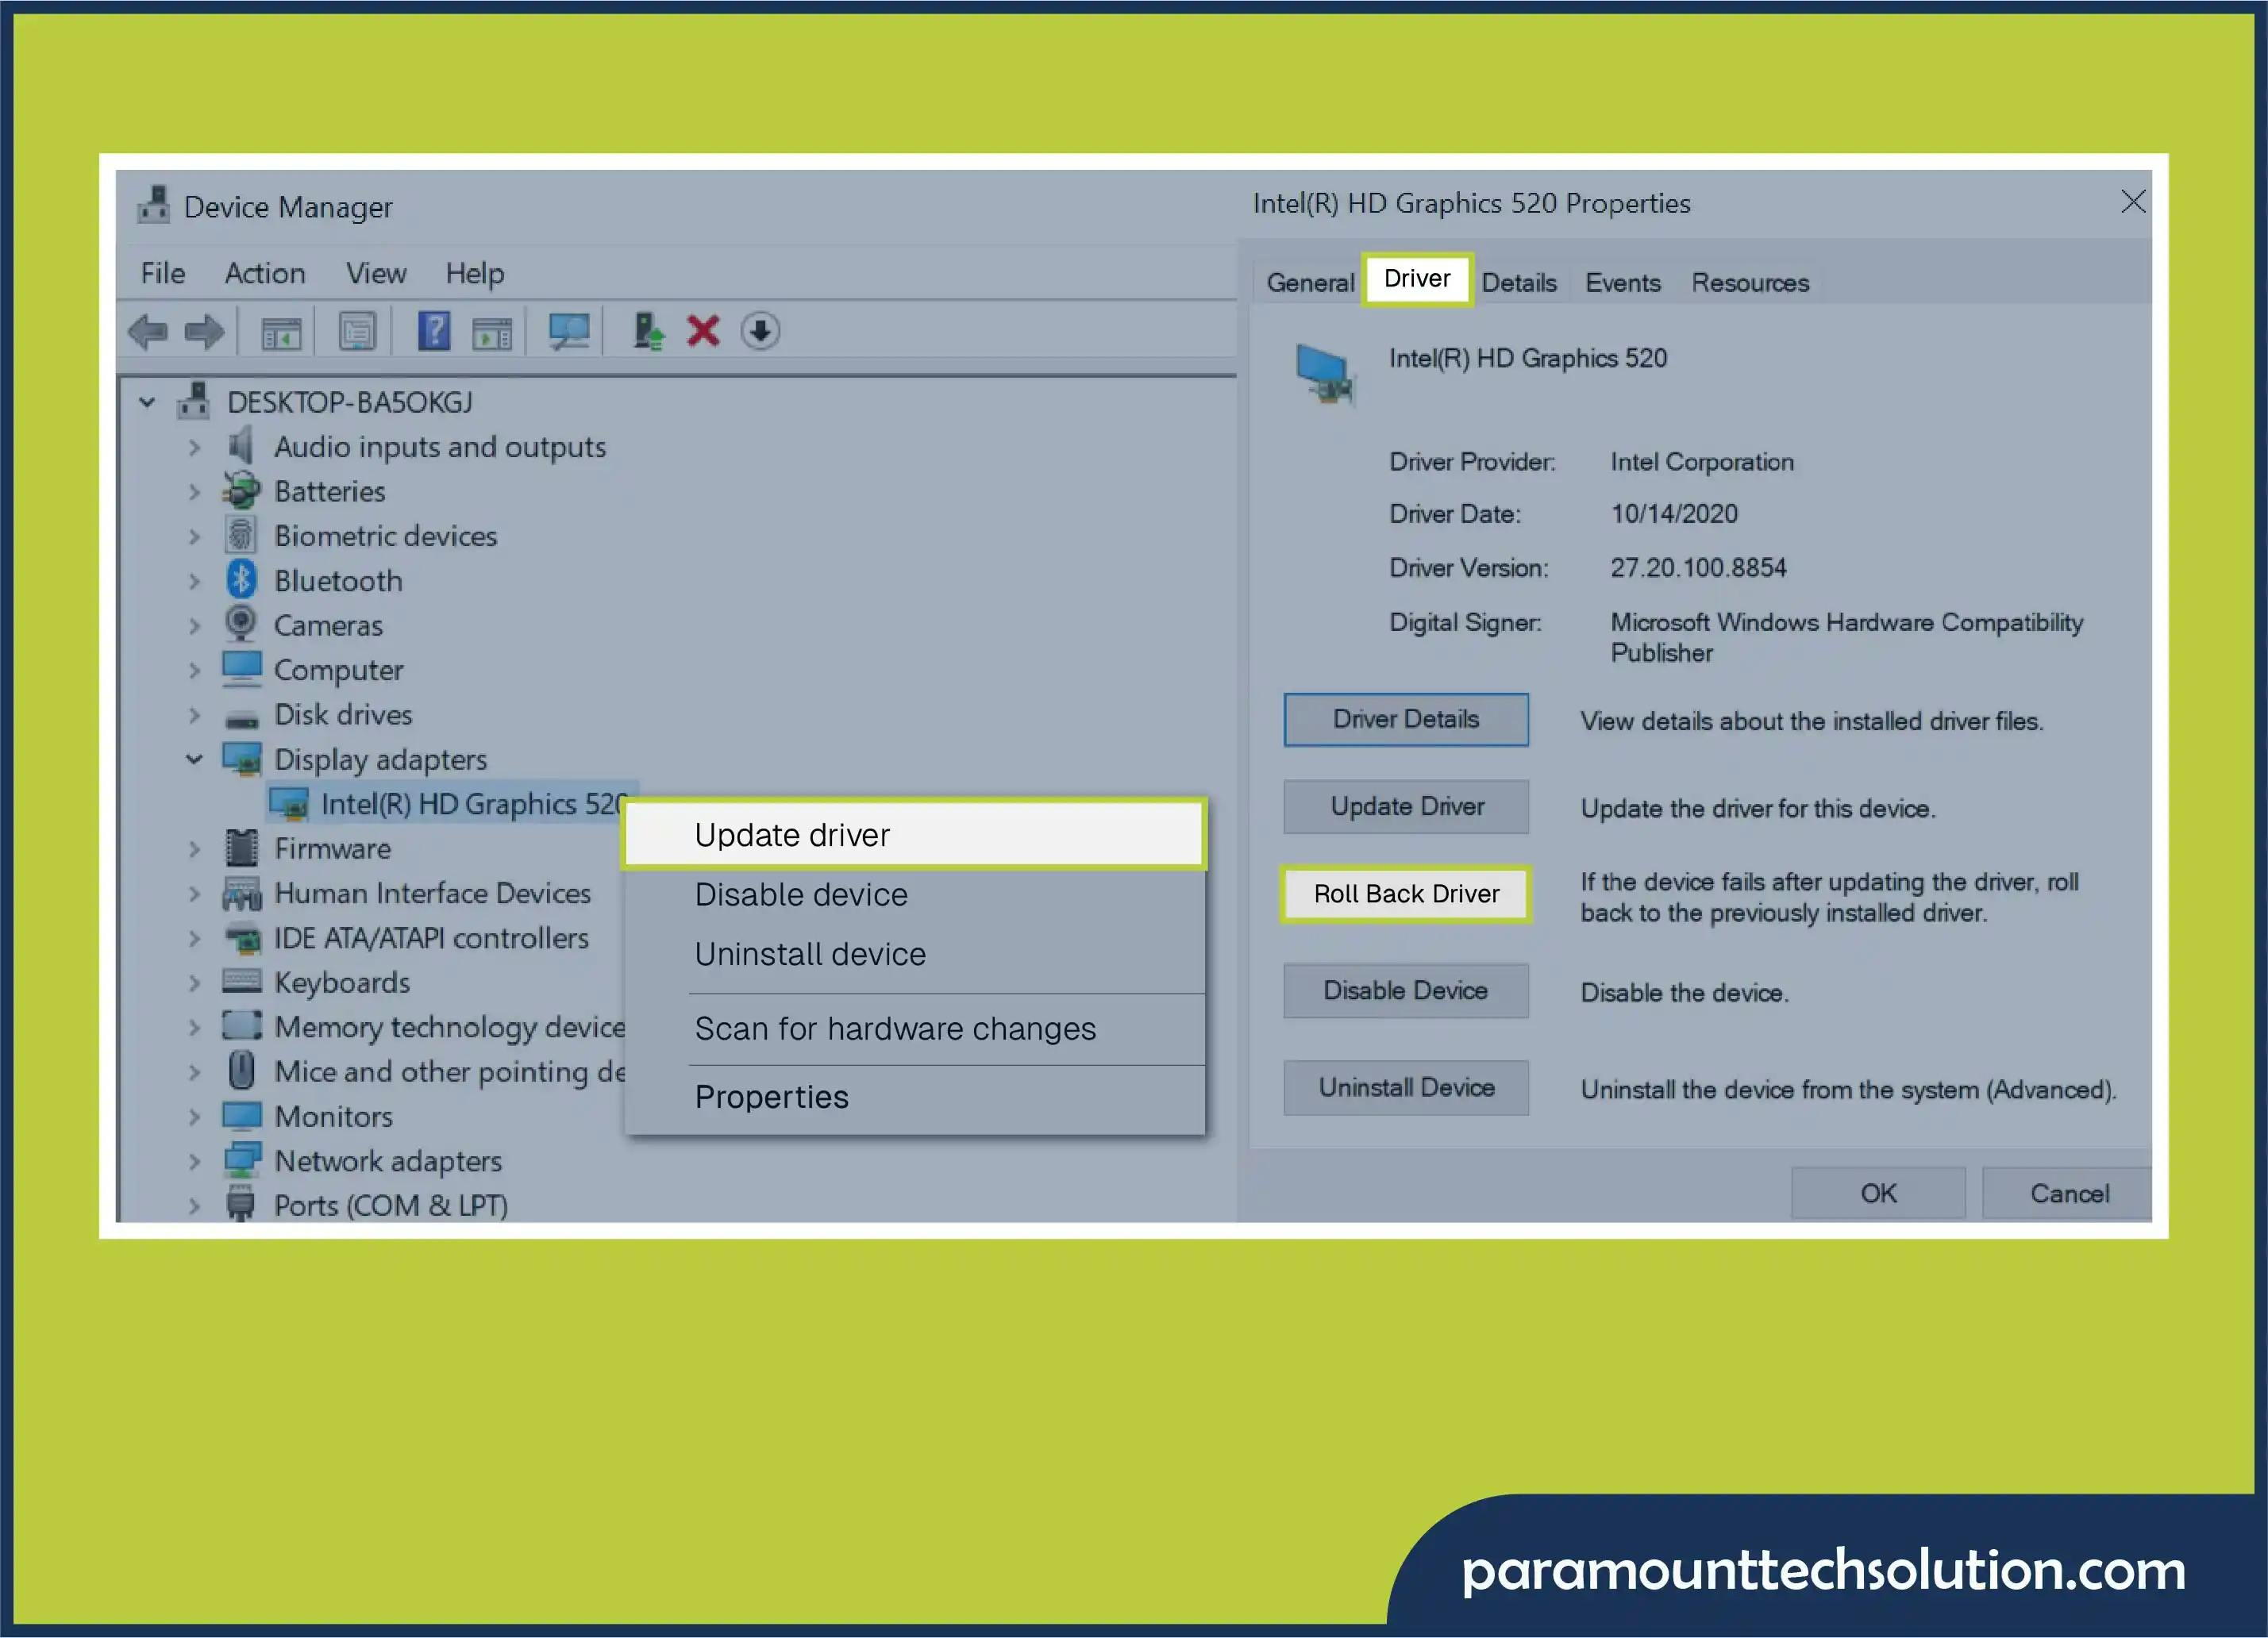Expand the Ports (COM & LPT) node

click(194, 1205)
